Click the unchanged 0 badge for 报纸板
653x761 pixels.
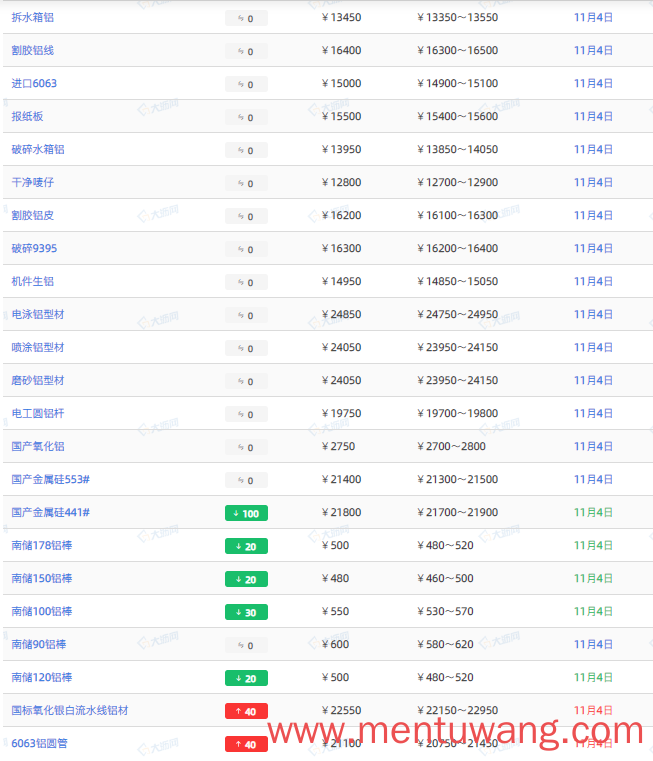(x=246, y=117)
